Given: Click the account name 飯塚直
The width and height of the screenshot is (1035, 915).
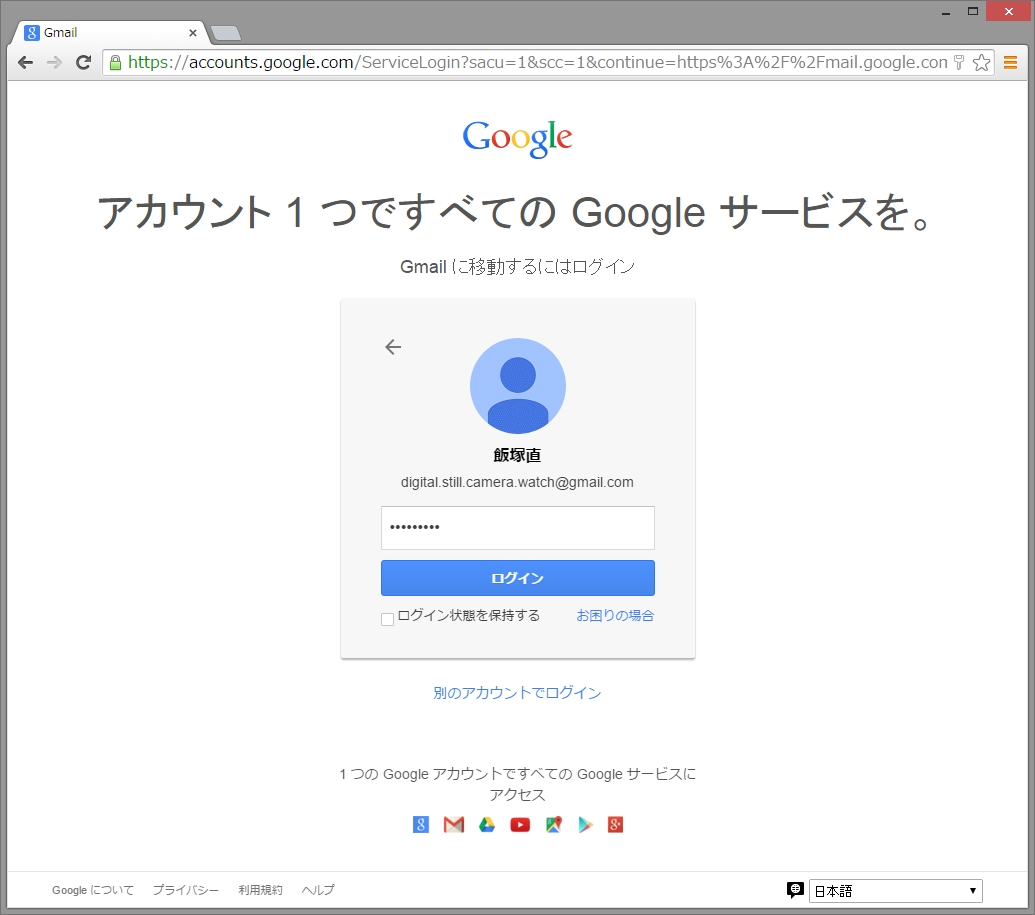Looking at the screenshot, I should click(x=518, y=455).
